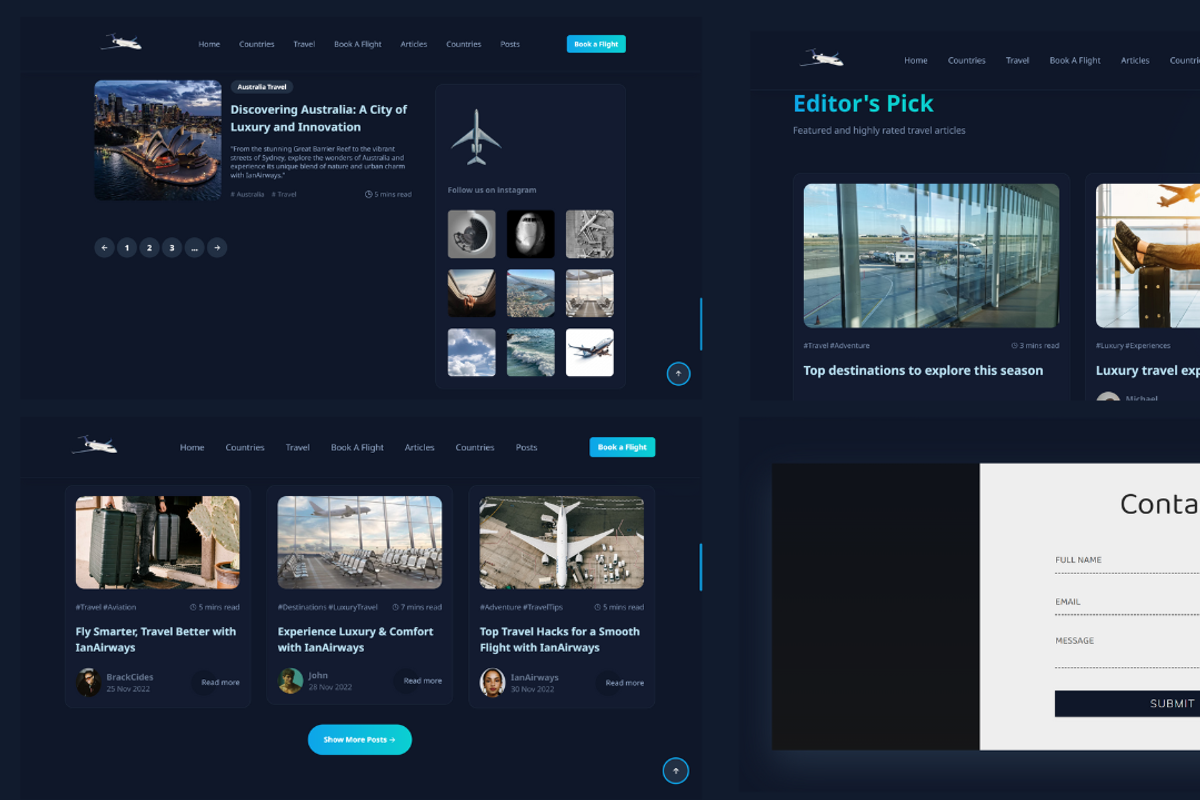Click the Show More Posts button
The image size is (1200, 800).
[x=360, y=739]
